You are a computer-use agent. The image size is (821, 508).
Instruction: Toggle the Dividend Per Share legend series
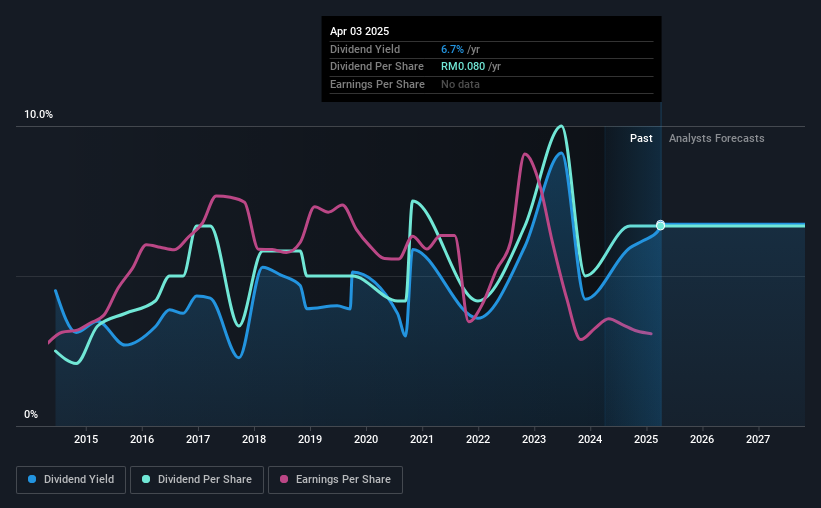point(197,480)
